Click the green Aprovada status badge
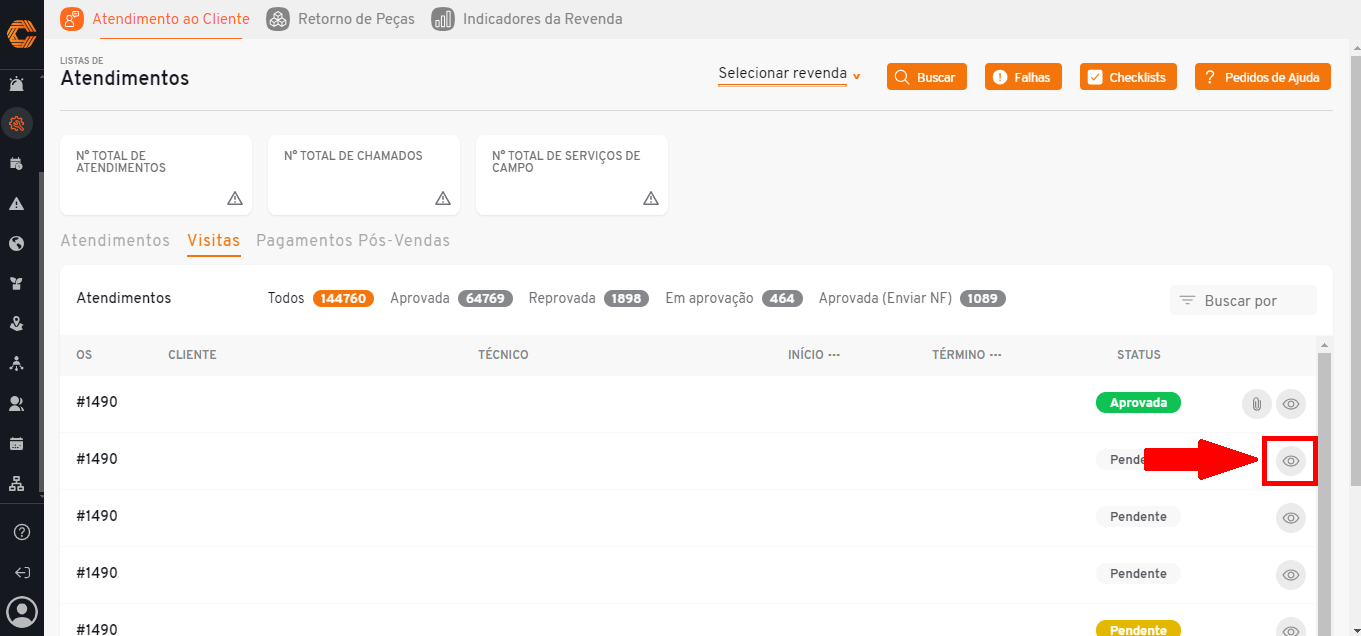The image size is (1361, 636). point(1138,402)
